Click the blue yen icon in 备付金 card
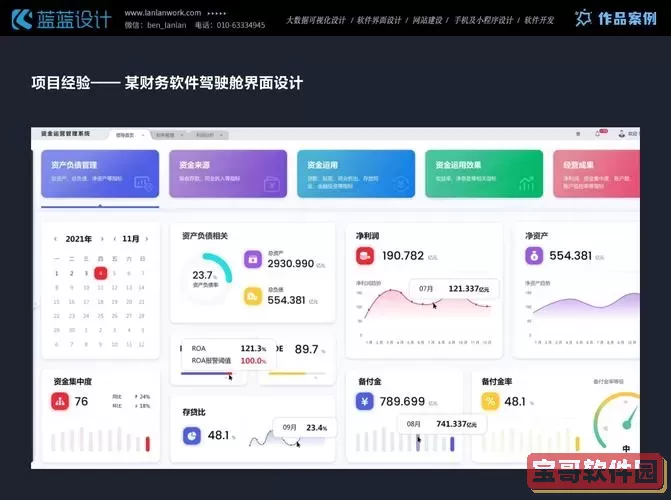 [364, 402]
